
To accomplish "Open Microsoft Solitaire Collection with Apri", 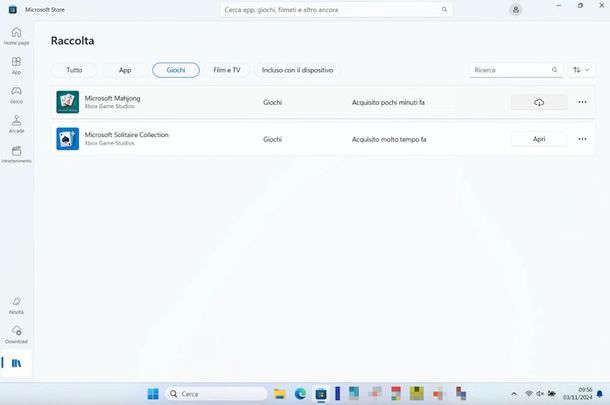I will pos(539,139).
